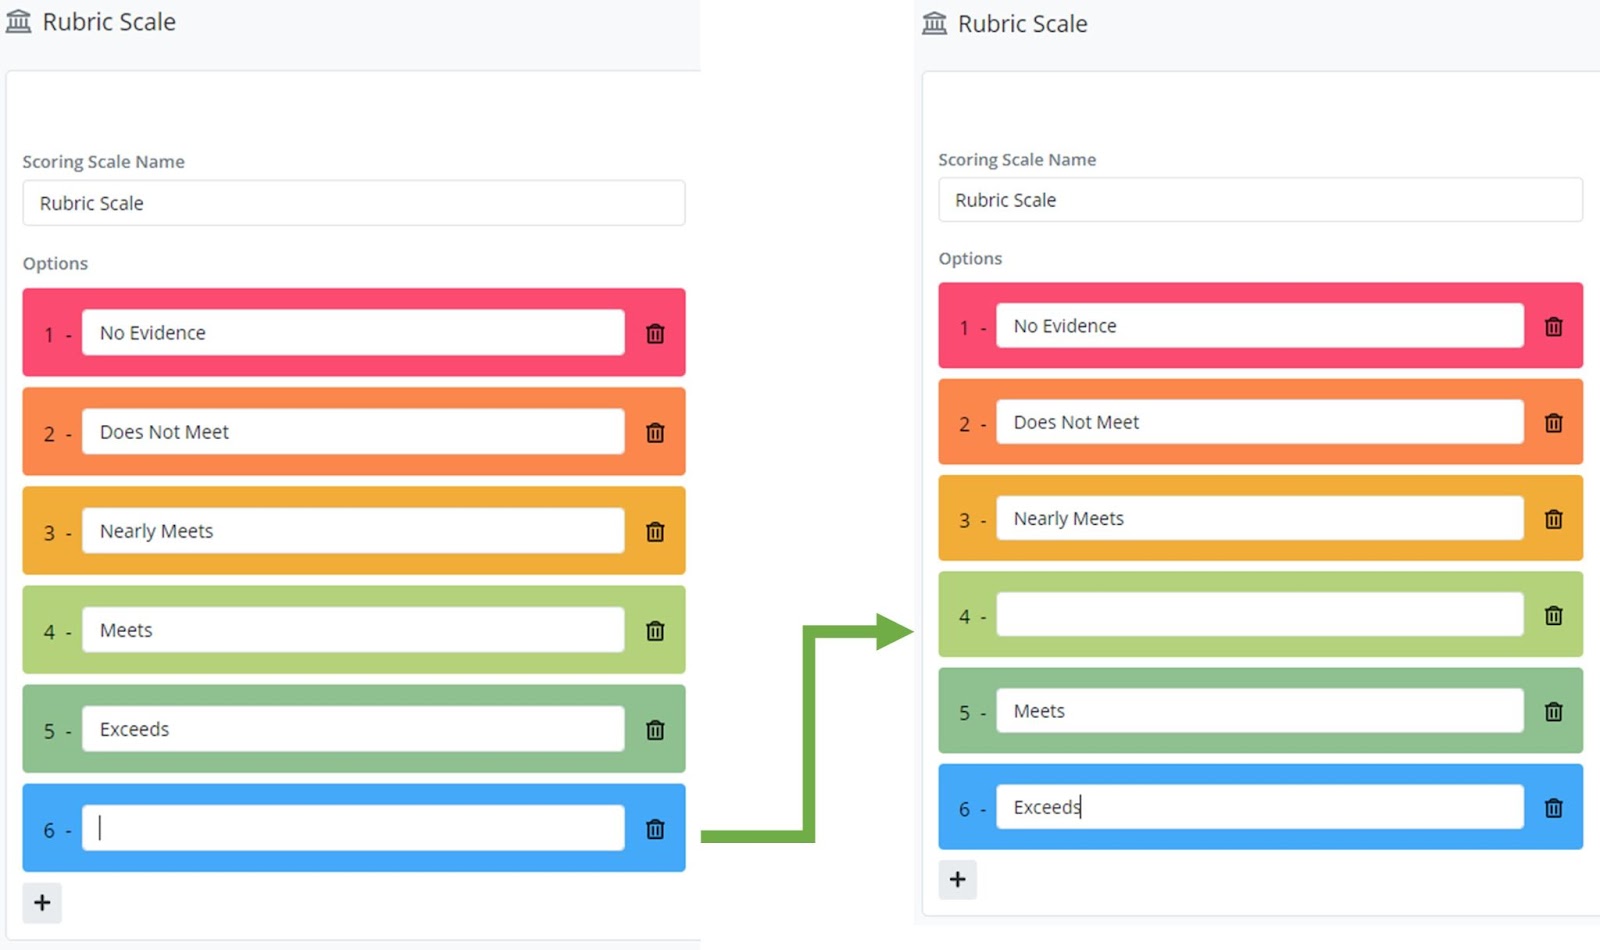Click the blank option 4 field on right

[x=1259, y=615]
